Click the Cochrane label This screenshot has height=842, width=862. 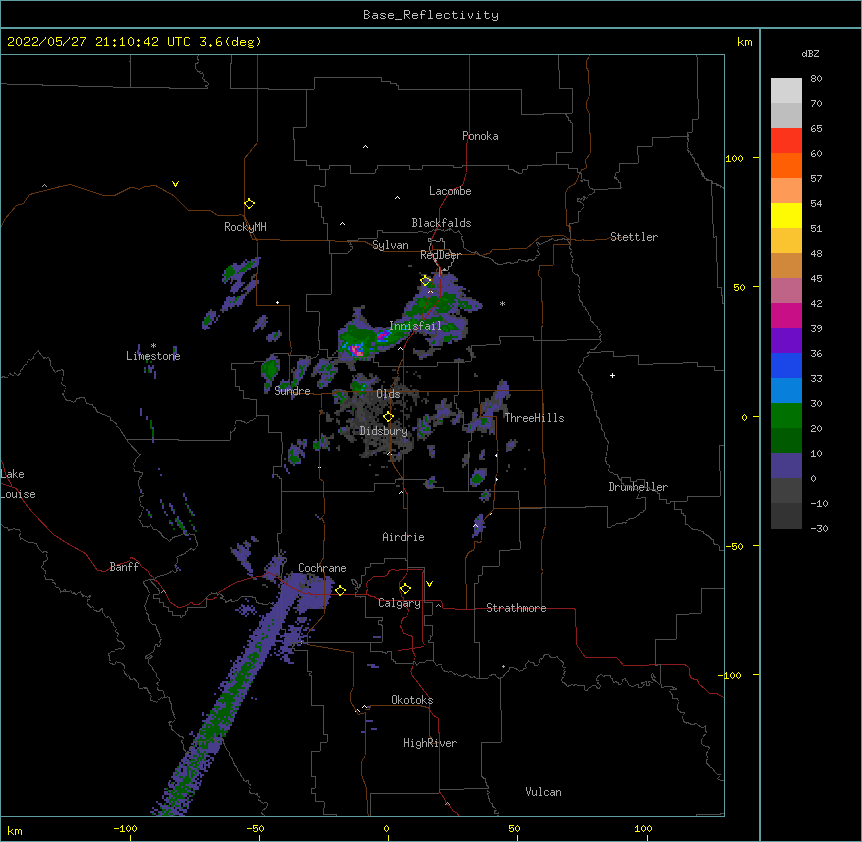(x=322, y=568)
